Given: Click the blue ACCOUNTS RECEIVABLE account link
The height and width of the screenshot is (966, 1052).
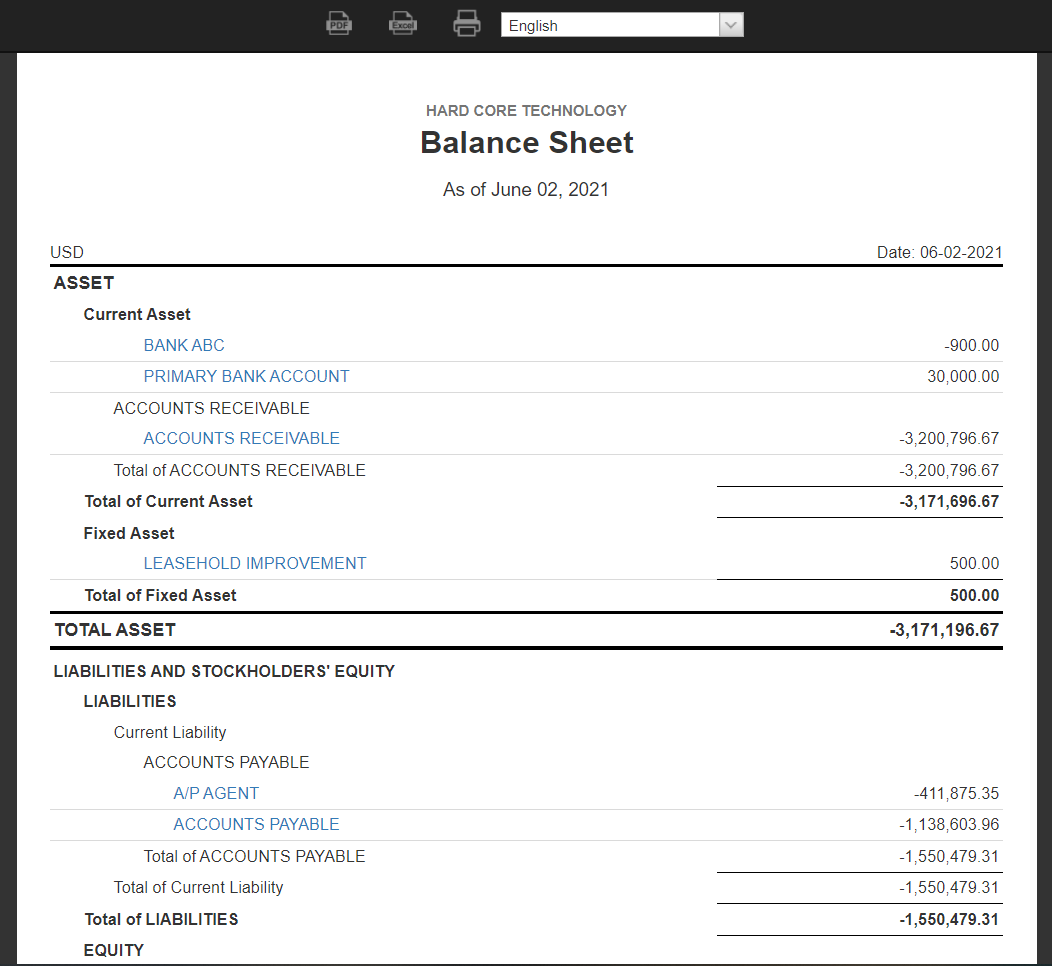Looking at the screenshot, I should pos(241,438).
